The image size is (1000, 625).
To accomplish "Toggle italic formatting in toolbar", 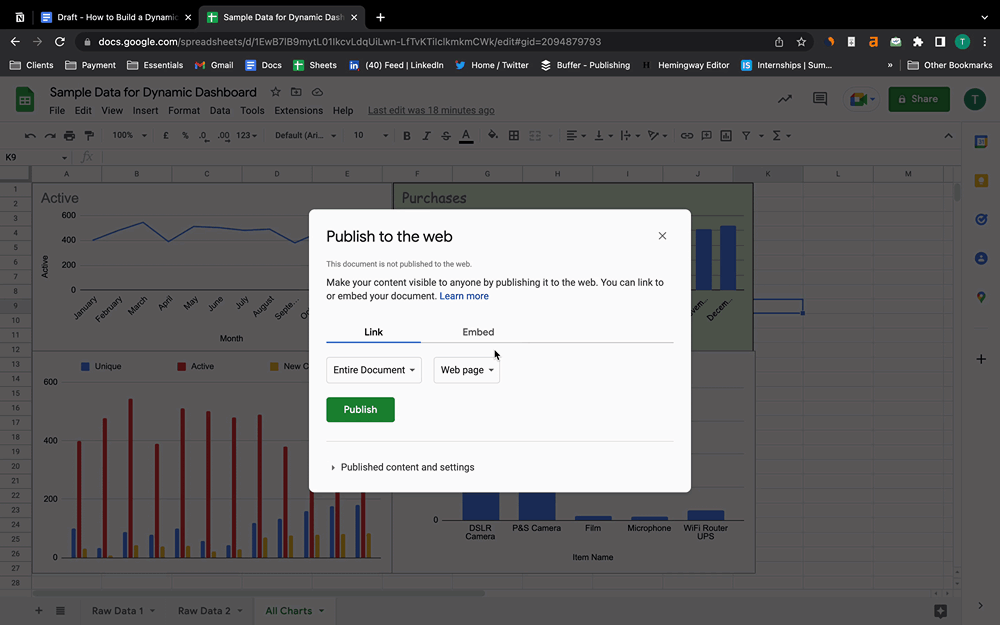I will pos(426,136).
